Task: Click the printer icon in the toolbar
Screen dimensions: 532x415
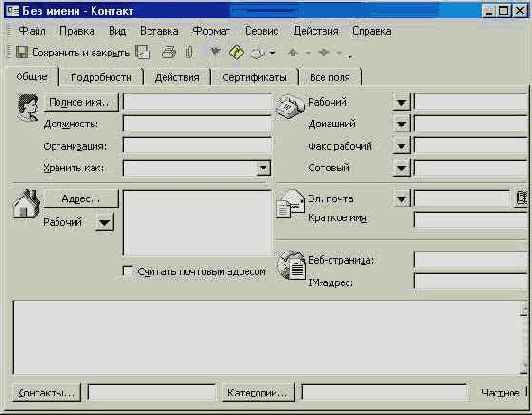Action: point(169,53)
